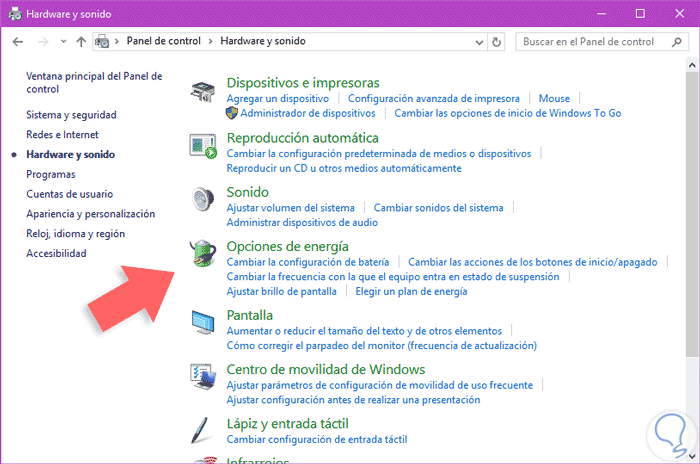The width and height of the screenshot is (700, 464).
Task: Go up one level with the up arrow
Action: point(81,42)
